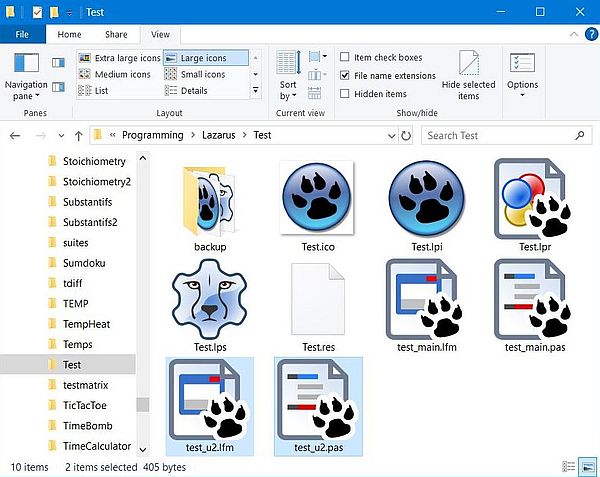Open address bar history dropdown

point(391,136)
